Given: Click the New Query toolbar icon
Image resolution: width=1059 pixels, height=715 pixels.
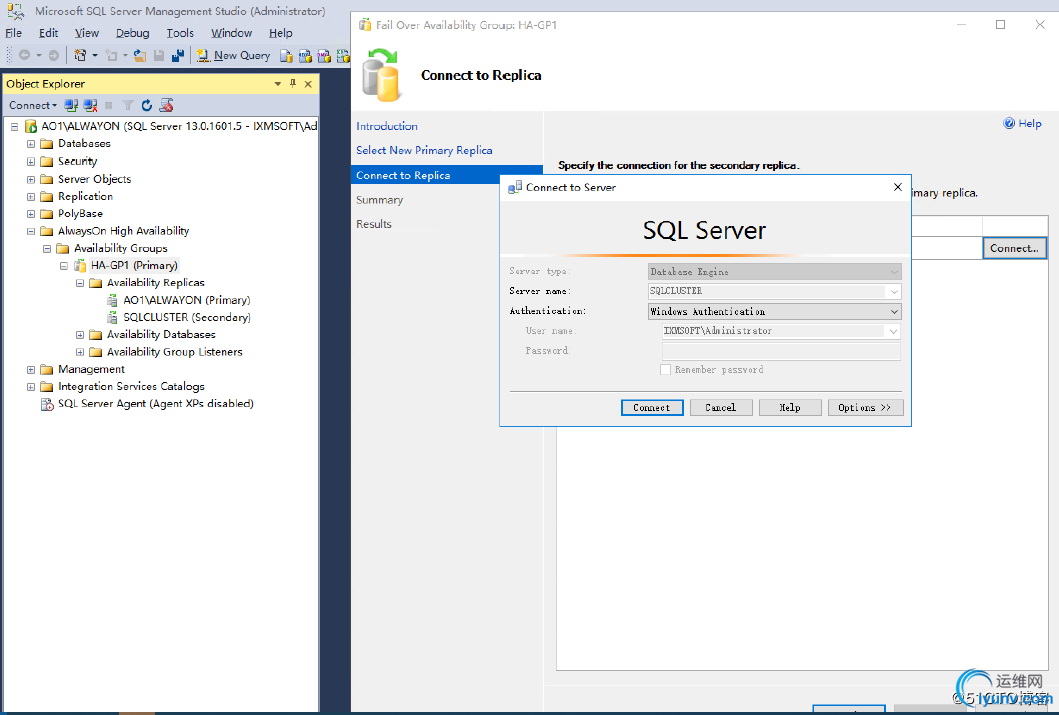Looking at the screenshot, I should tap(234, 56).
